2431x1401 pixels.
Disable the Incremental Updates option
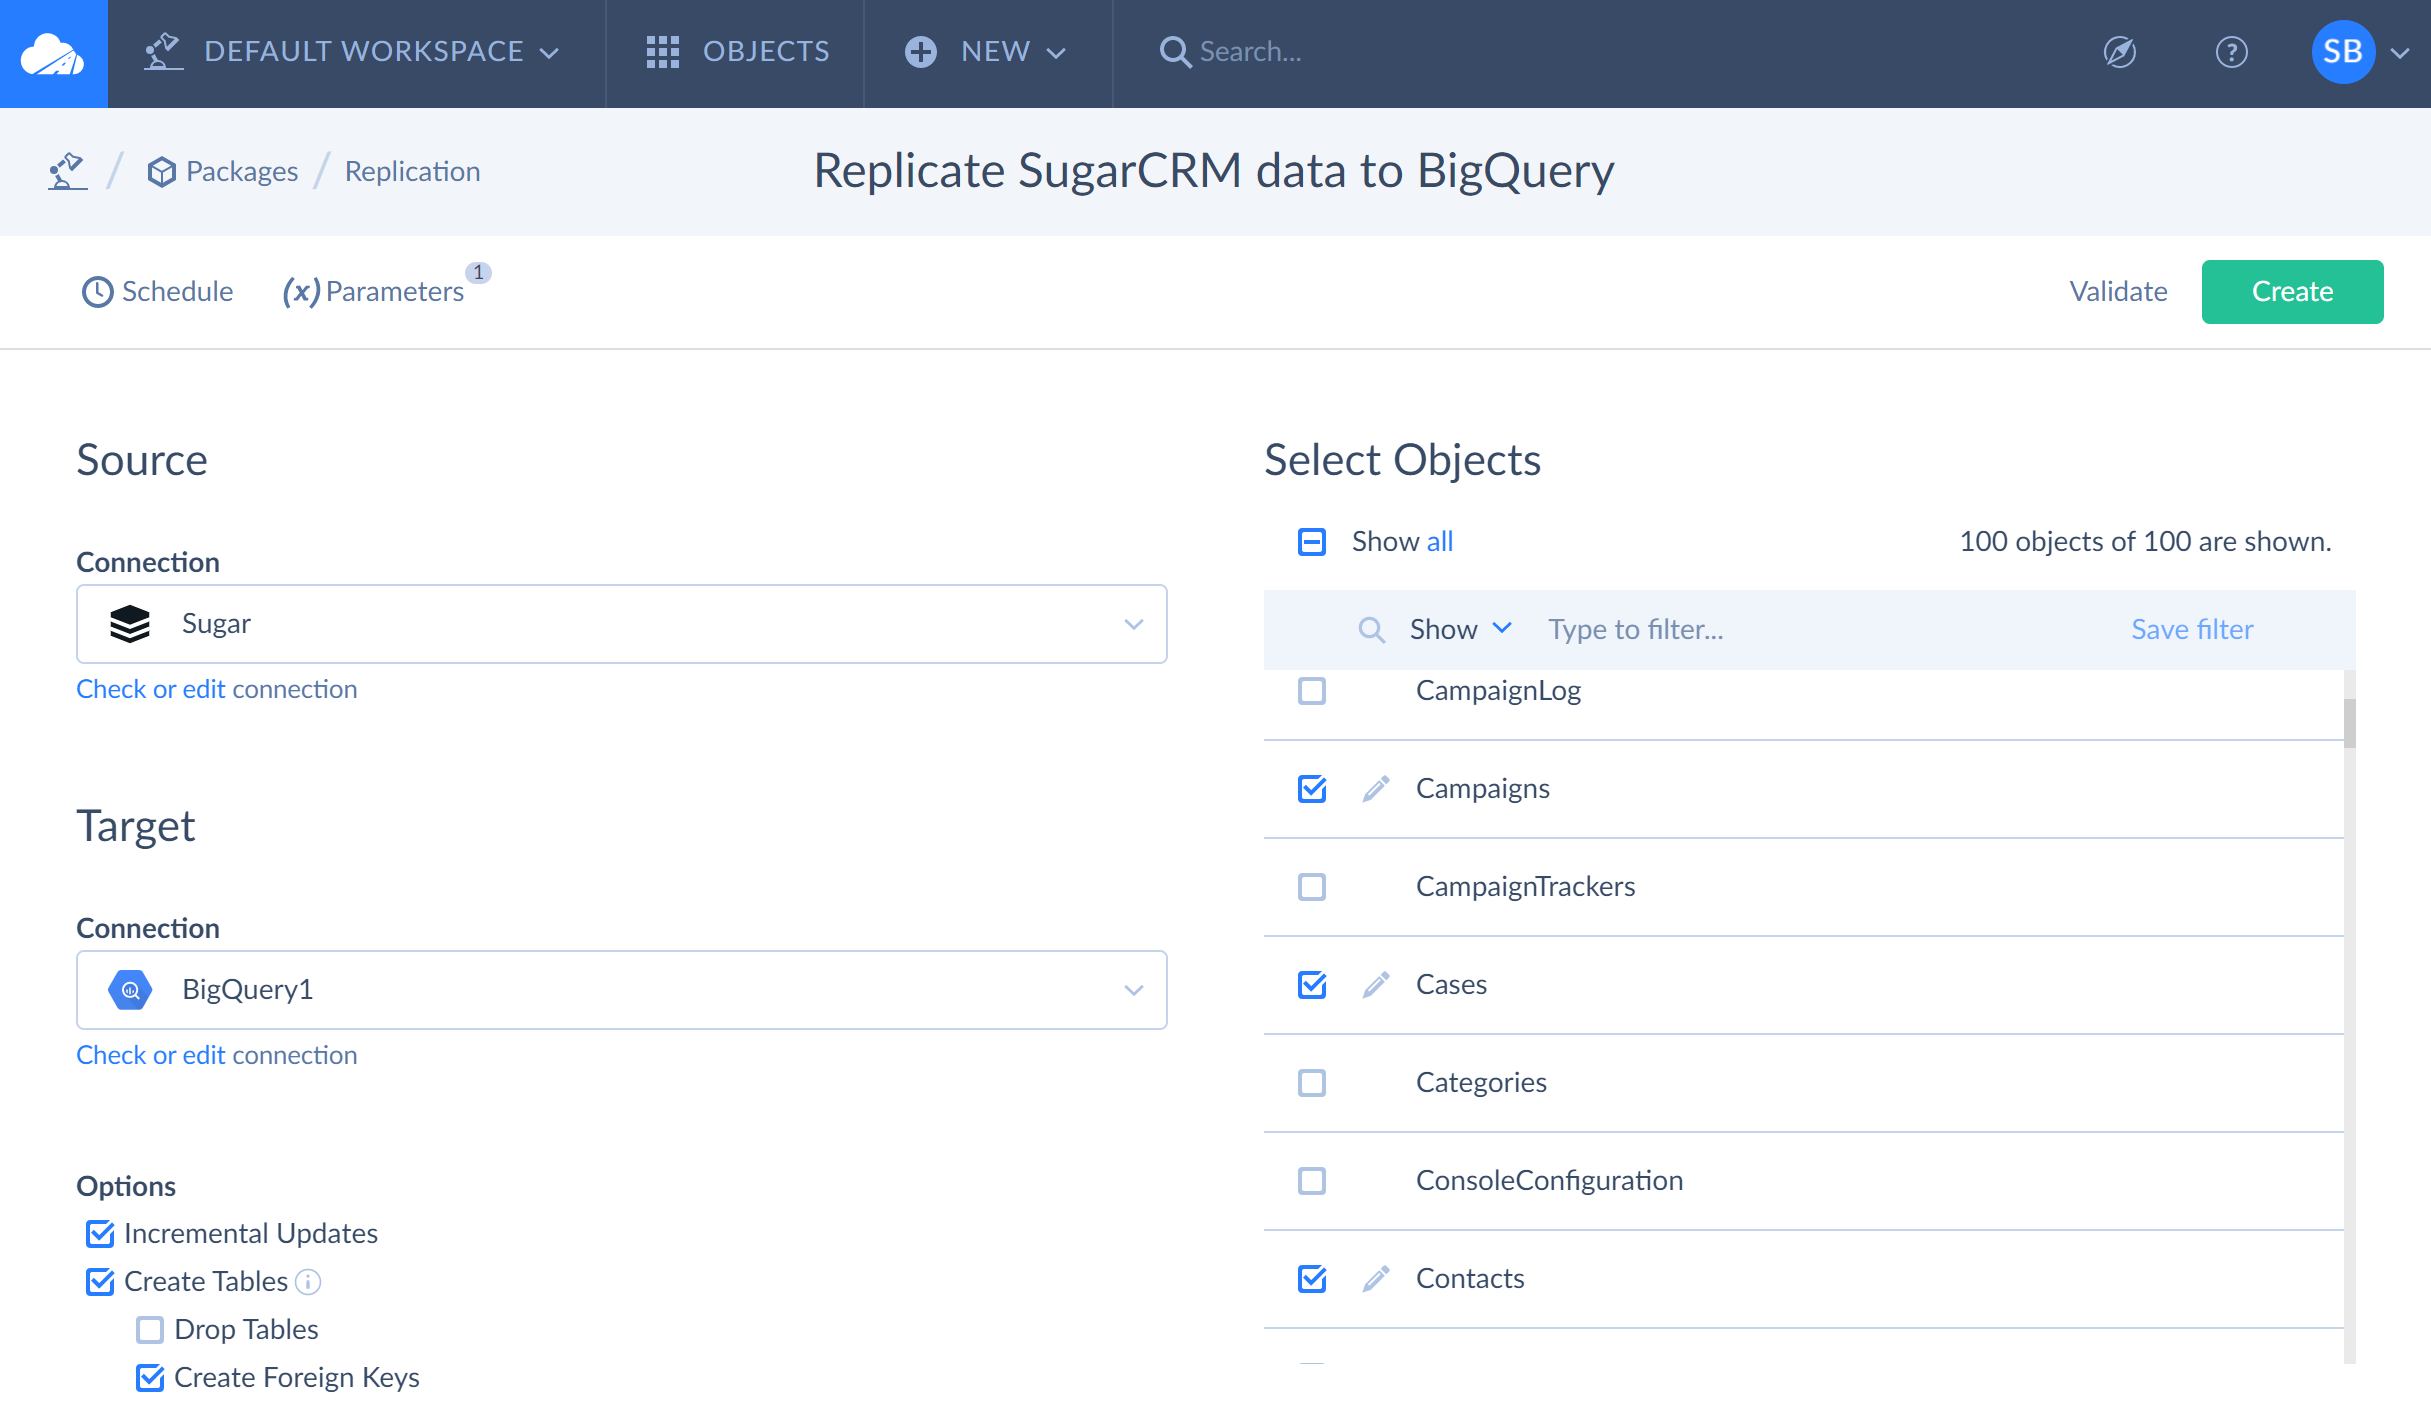point(100,1234)
